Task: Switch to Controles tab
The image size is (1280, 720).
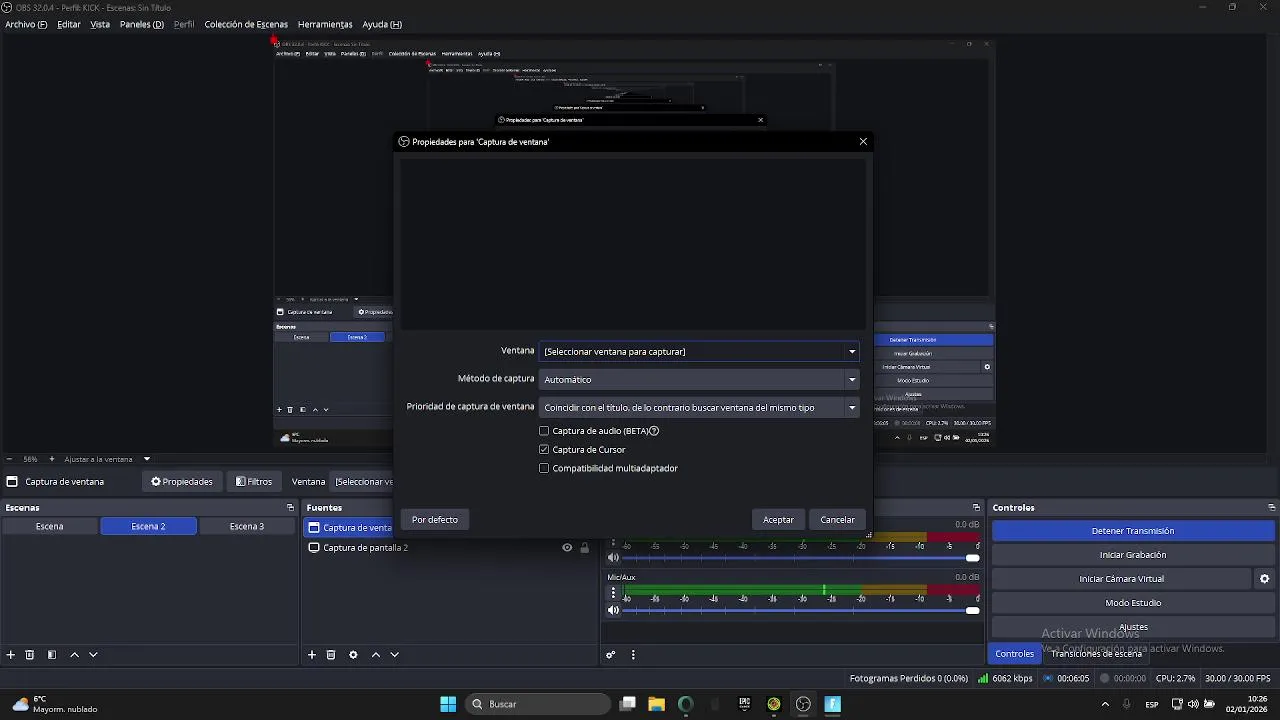Action: (x=1014, y=654)
